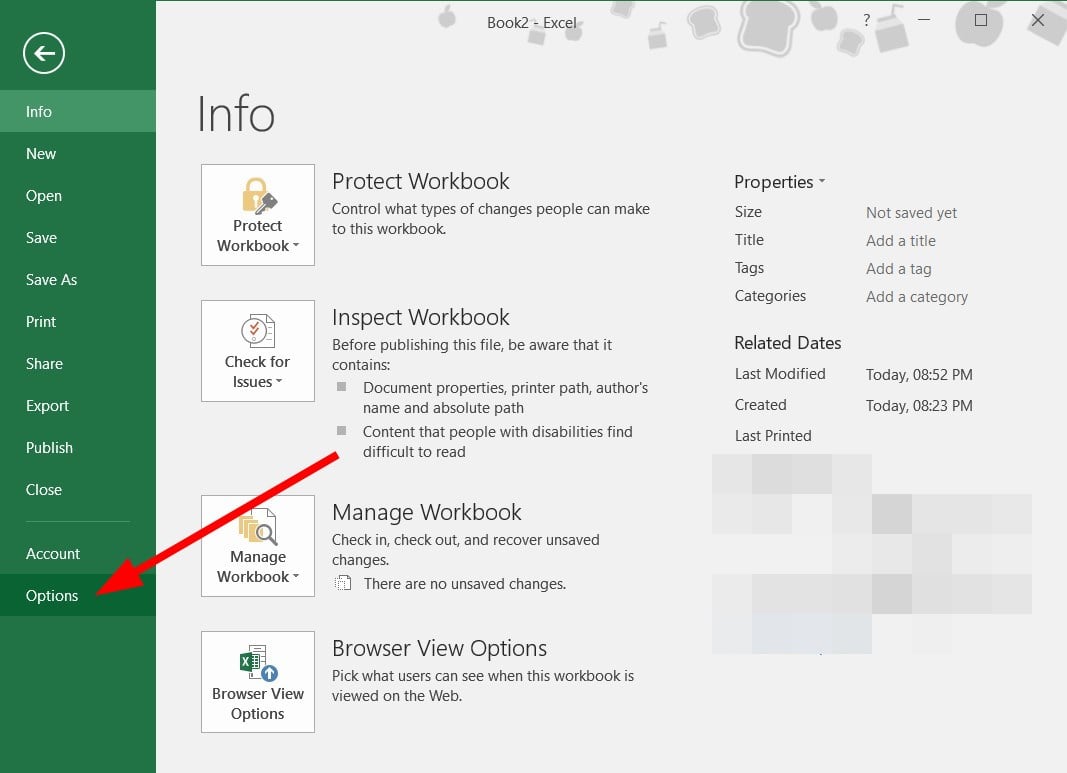Maximize the Excel window
1067x773 pixels.
coord(981,20)
